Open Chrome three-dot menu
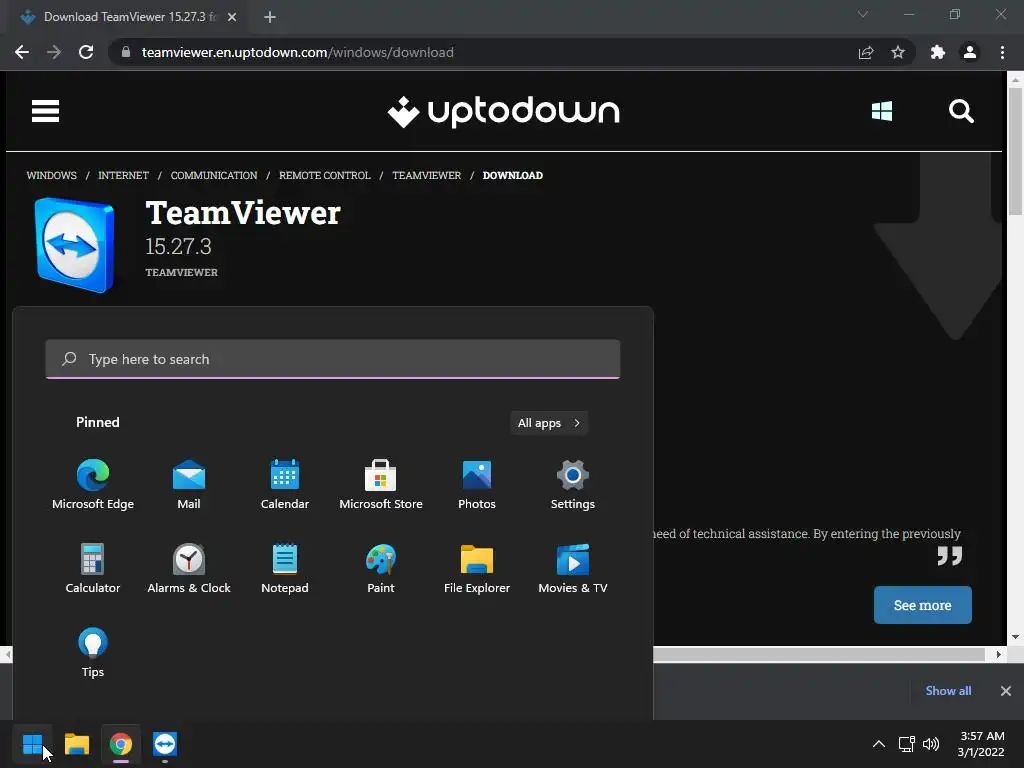The width and height of the screenshot is (1024, 768). coord(1002,52)
